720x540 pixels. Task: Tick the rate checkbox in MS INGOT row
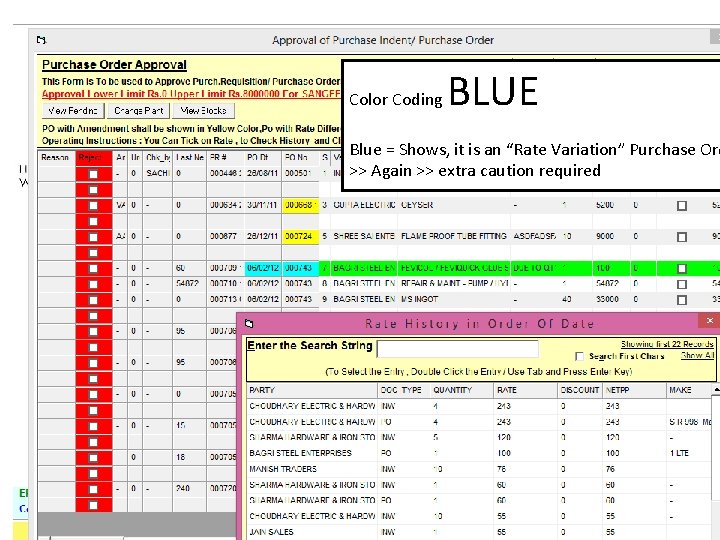point(682,300)
